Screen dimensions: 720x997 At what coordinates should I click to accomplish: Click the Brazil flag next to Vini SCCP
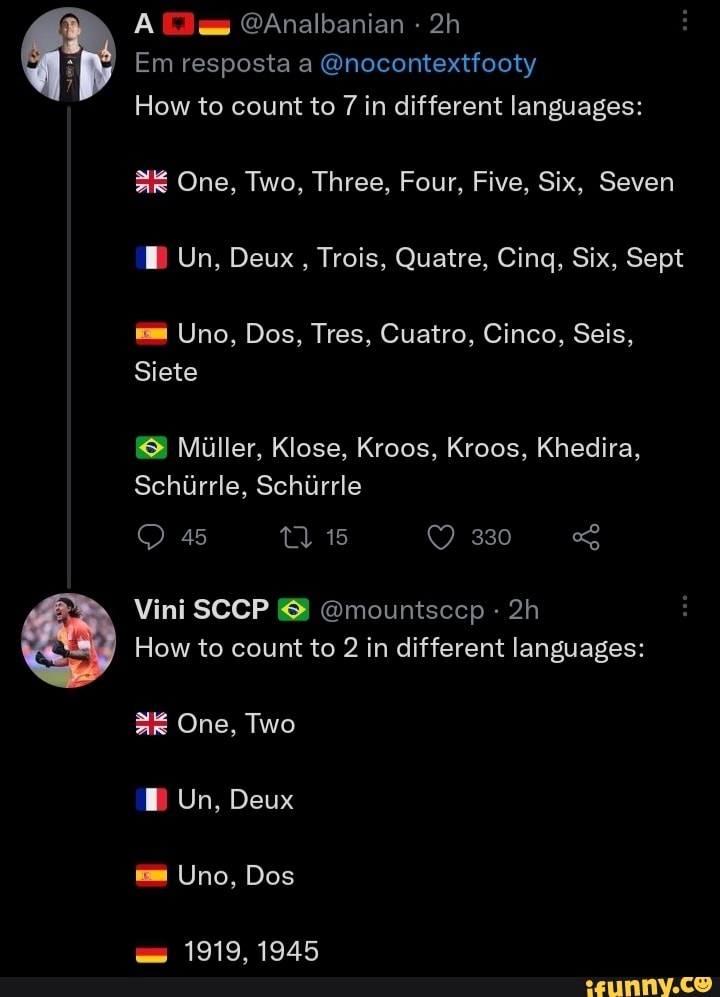(292, 608)
